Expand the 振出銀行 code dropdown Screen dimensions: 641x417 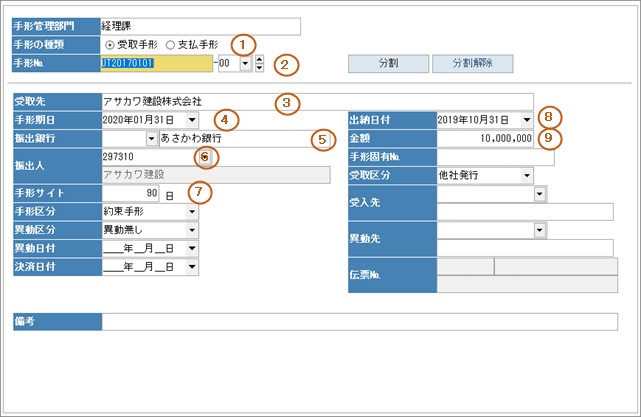pos(151,138)
